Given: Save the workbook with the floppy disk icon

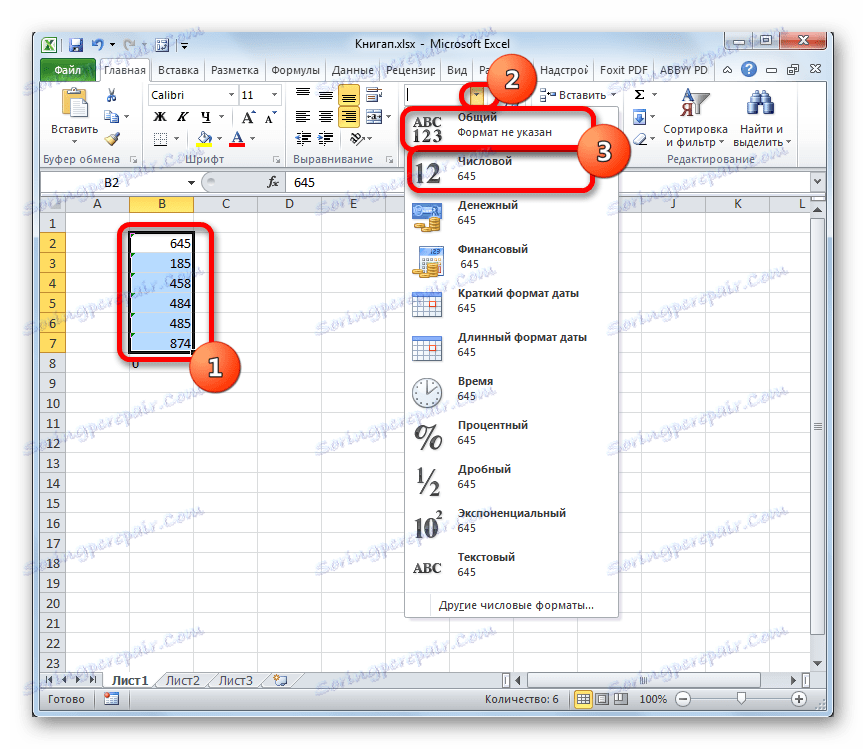Looking at the screenshot, I should click(x=76, y=45).
